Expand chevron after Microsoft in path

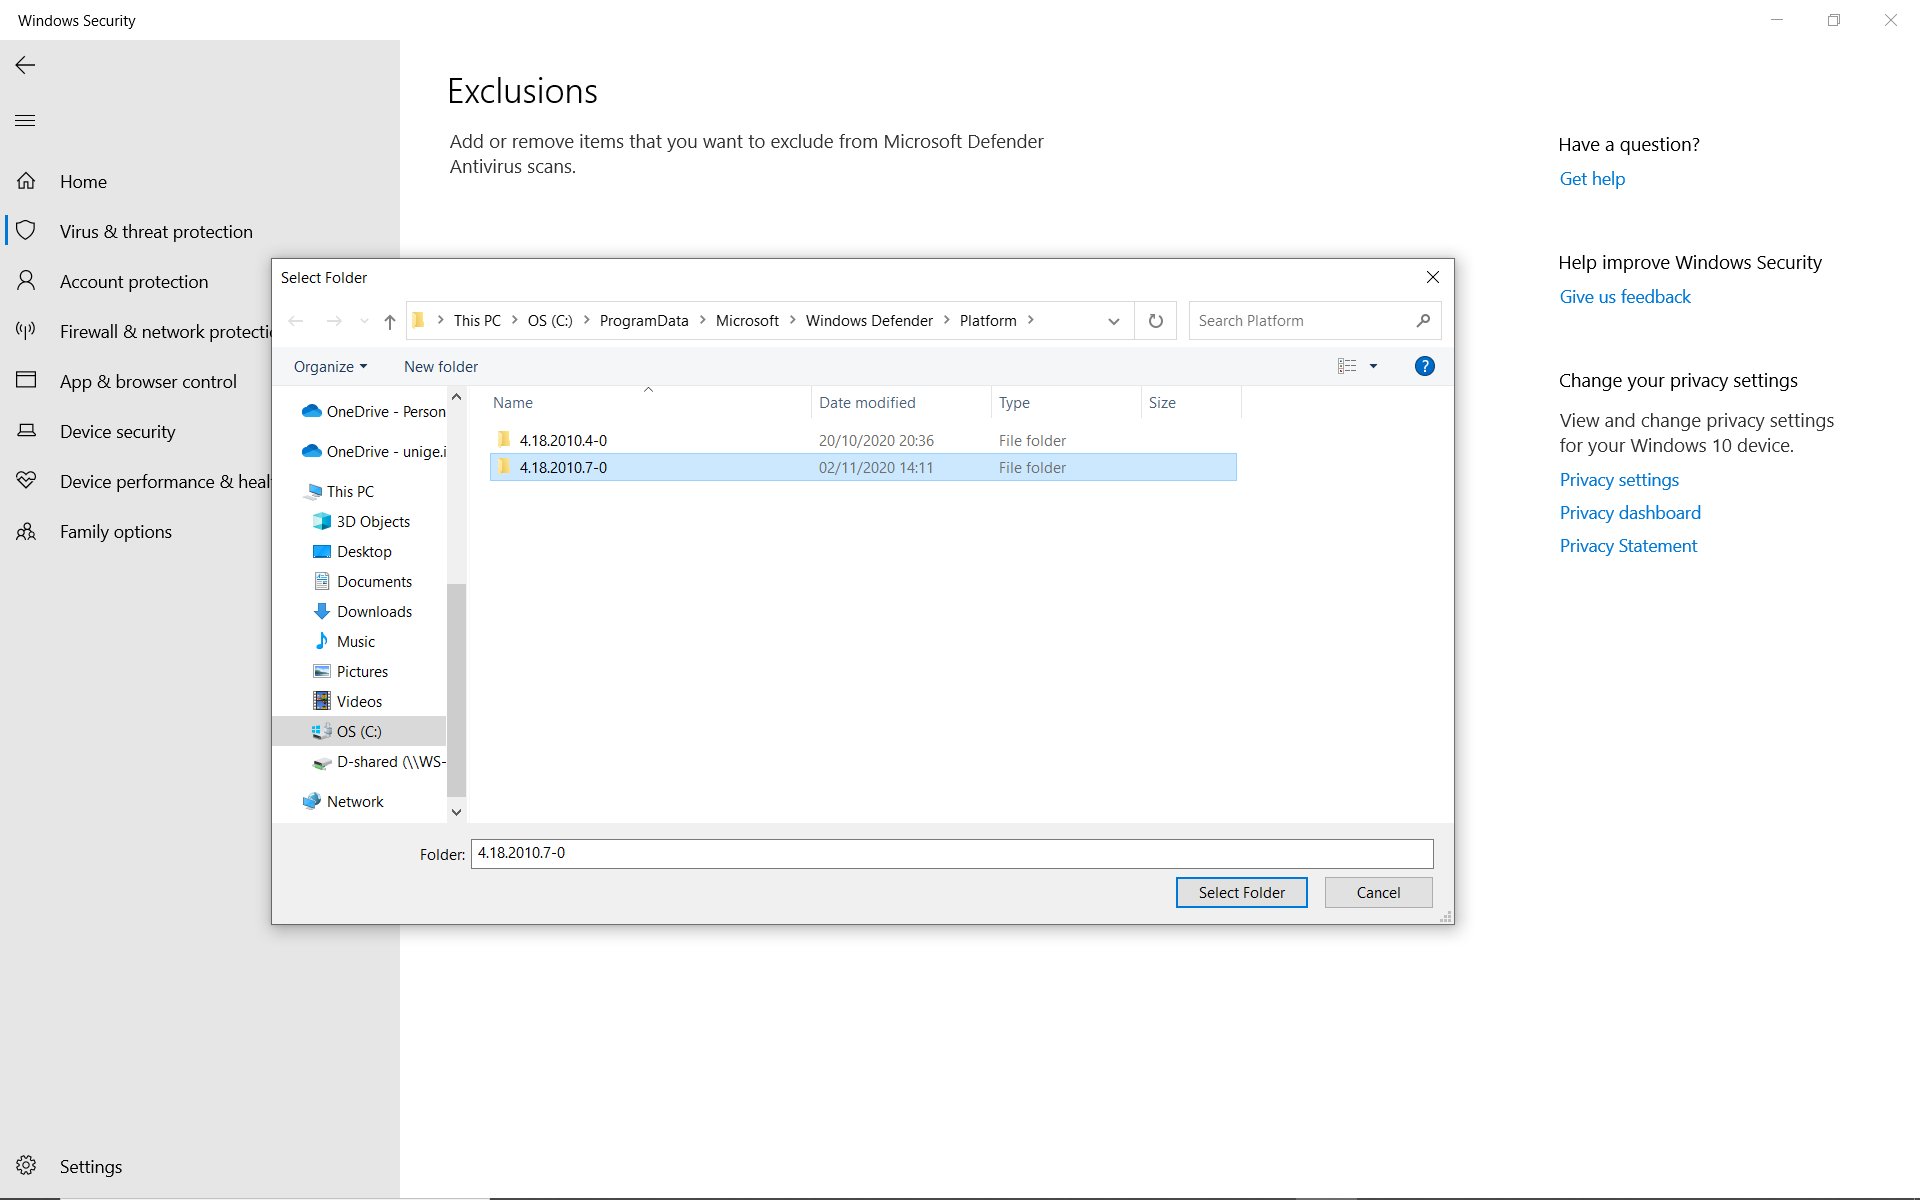pyautogui.click(x=792, y=320)
